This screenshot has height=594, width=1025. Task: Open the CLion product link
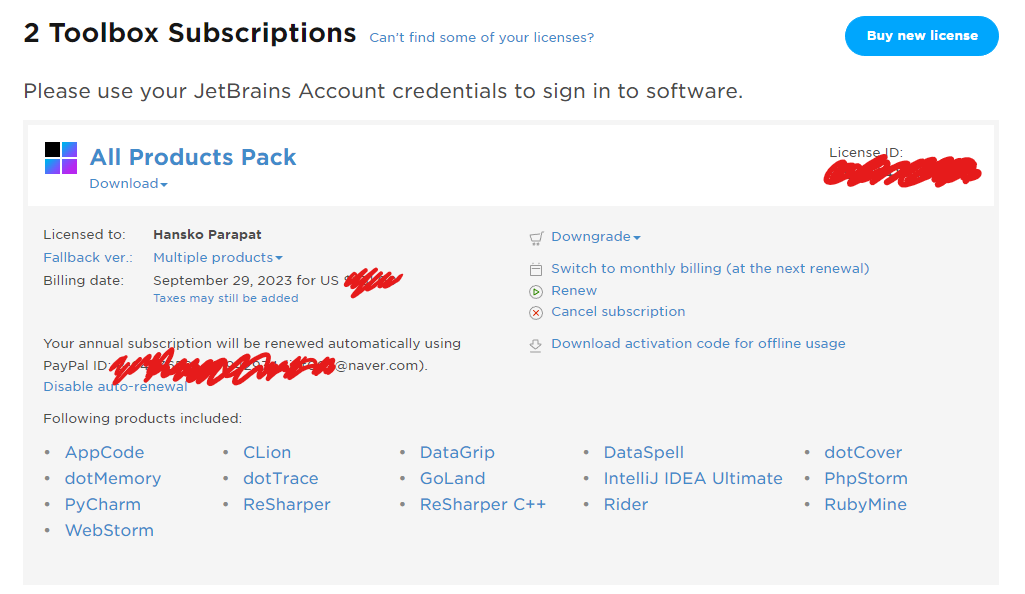267,452
